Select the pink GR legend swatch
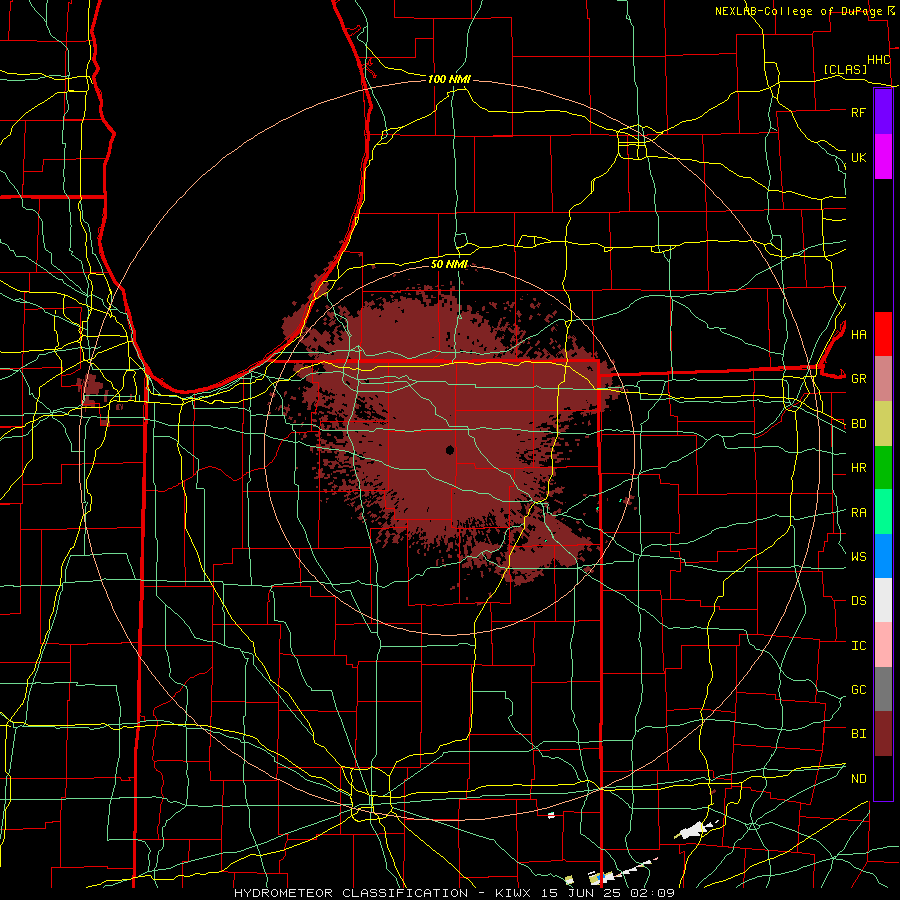The width and height of the screenshot is (900, 900). [x=883, y=378]
